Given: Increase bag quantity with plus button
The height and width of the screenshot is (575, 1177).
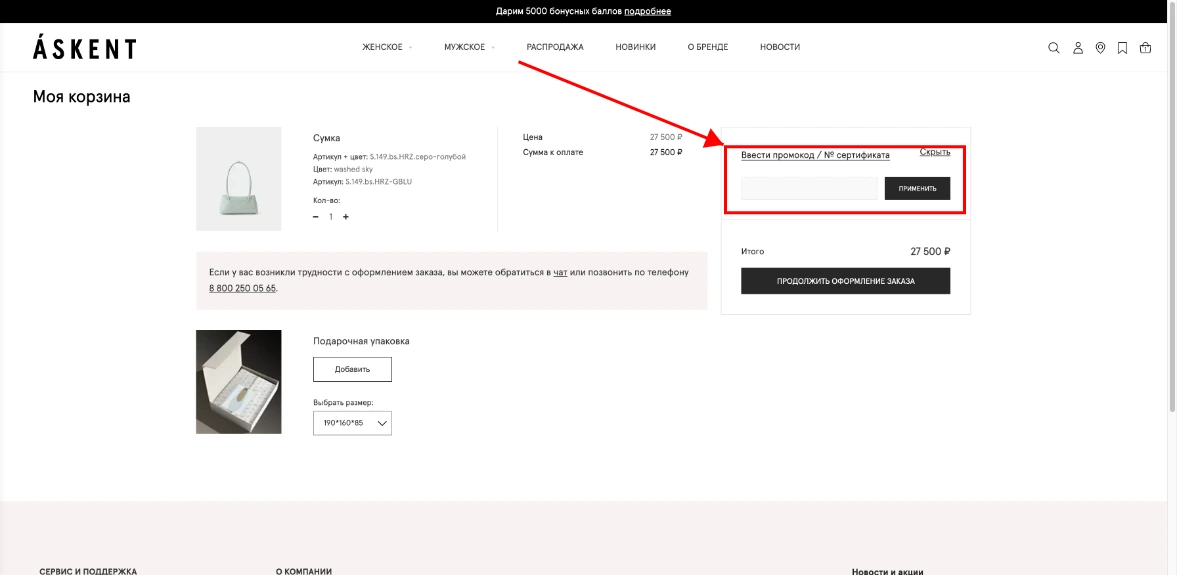Looking at the screenshot, I should [x=346, y=217].
